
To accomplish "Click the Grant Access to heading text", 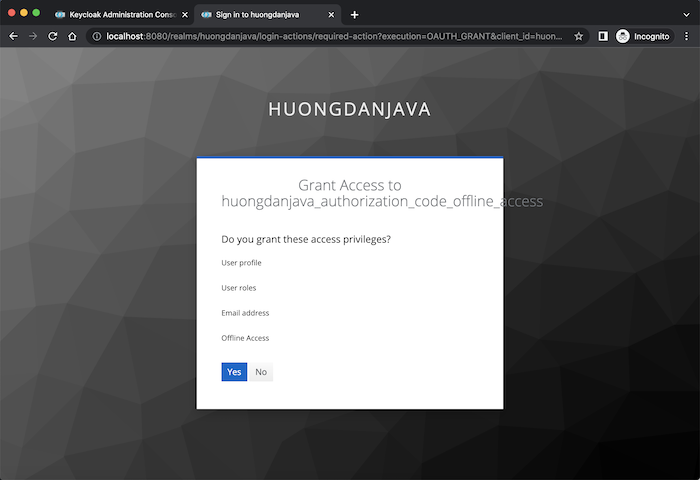I will pos(350,185).
